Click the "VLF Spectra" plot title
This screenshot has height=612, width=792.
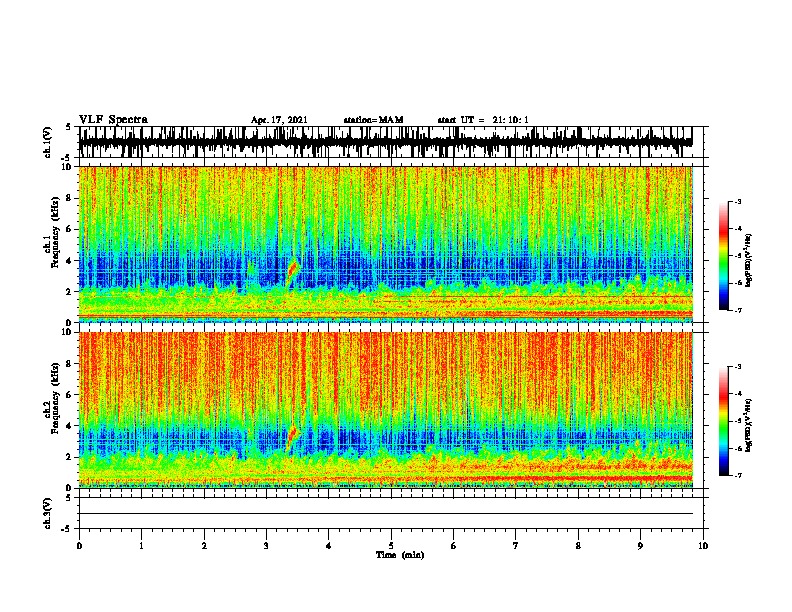tap(113, 120)
